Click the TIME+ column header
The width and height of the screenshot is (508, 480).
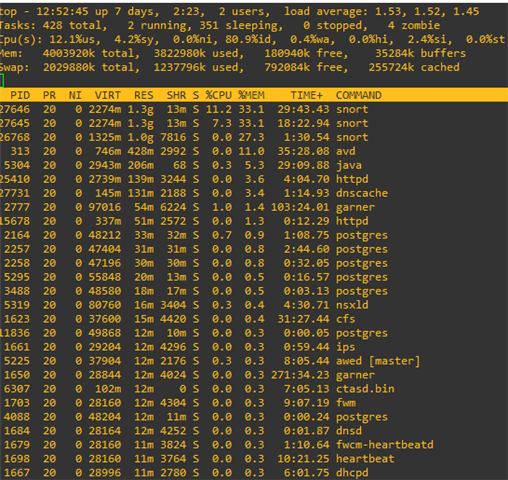pos(307,95)
